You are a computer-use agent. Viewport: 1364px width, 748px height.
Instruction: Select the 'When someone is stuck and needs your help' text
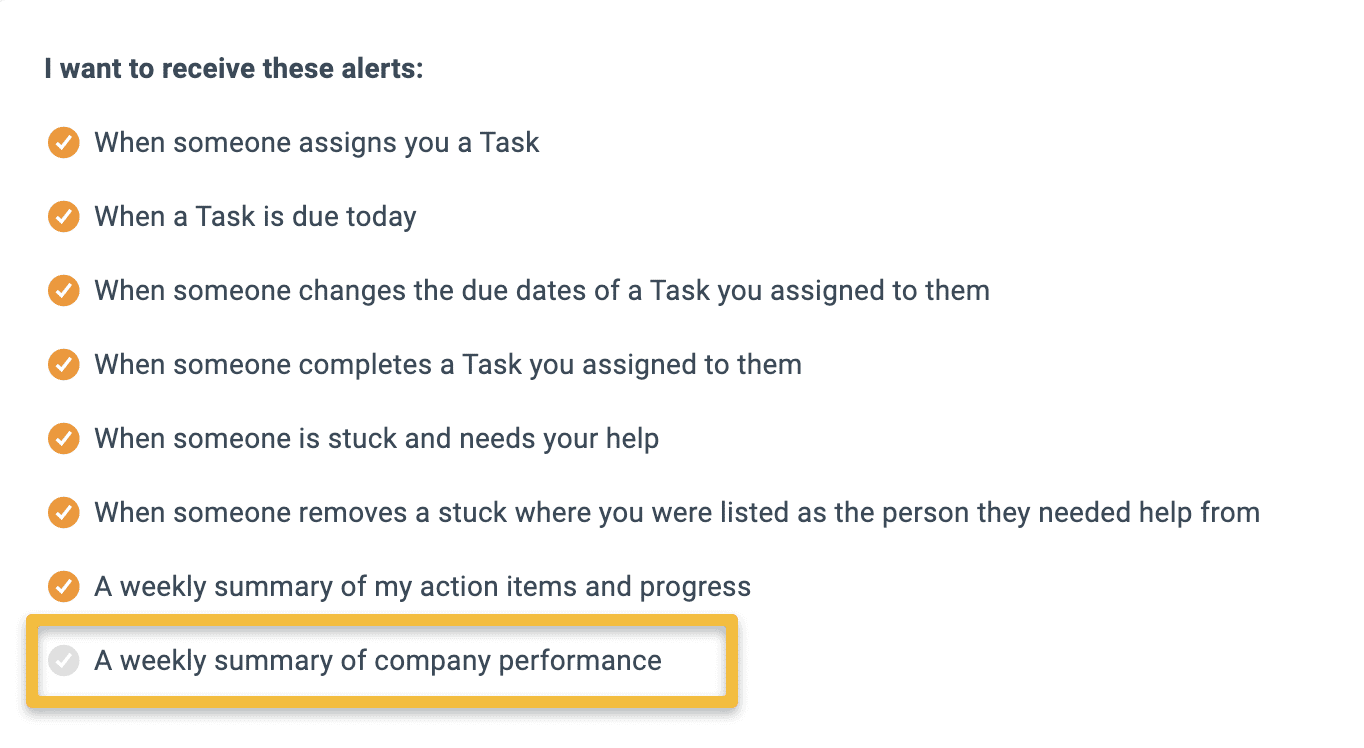point(376,439)
